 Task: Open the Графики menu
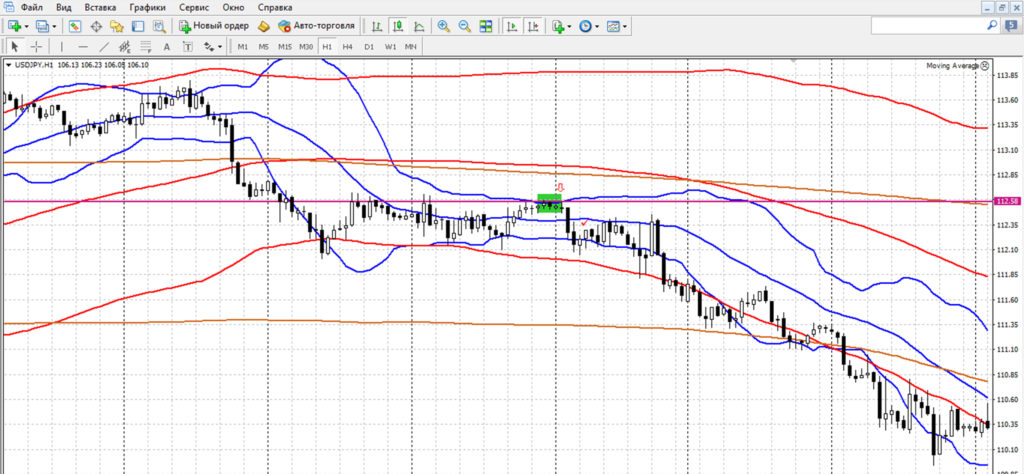pos(146,7)
